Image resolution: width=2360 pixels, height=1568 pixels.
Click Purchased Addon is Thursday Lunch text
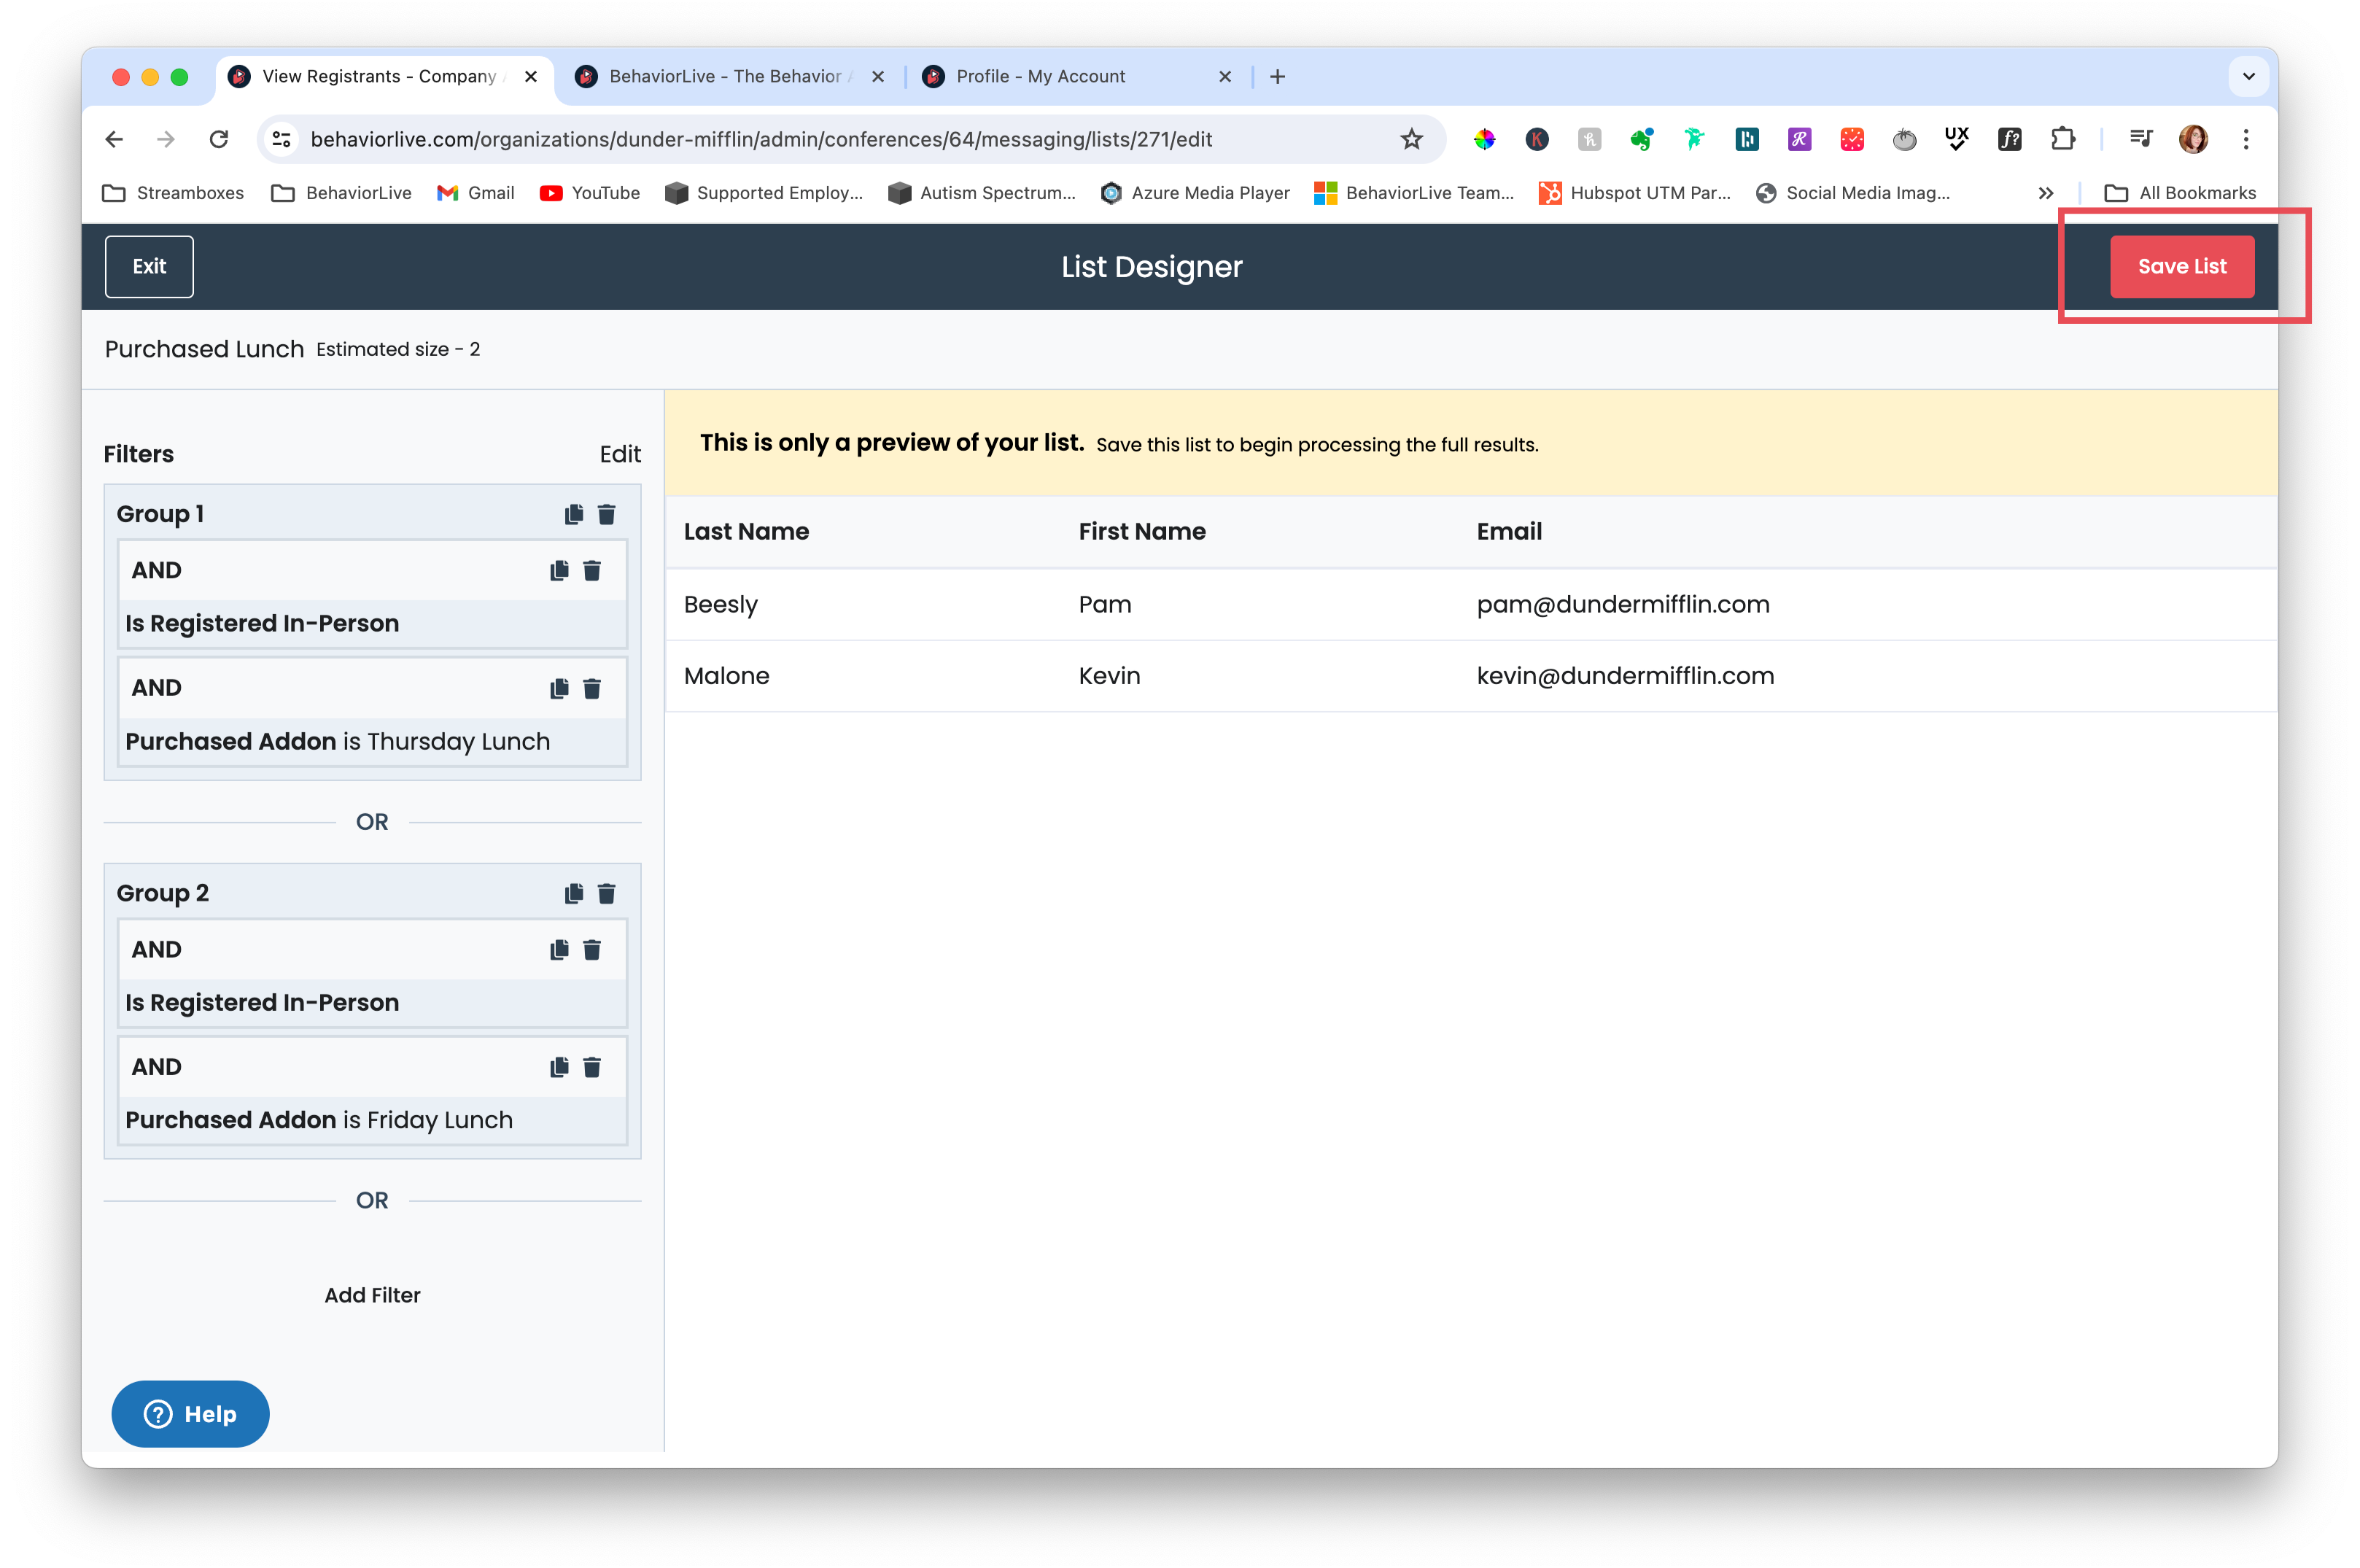pyautogui.click(x=338, y=742)
